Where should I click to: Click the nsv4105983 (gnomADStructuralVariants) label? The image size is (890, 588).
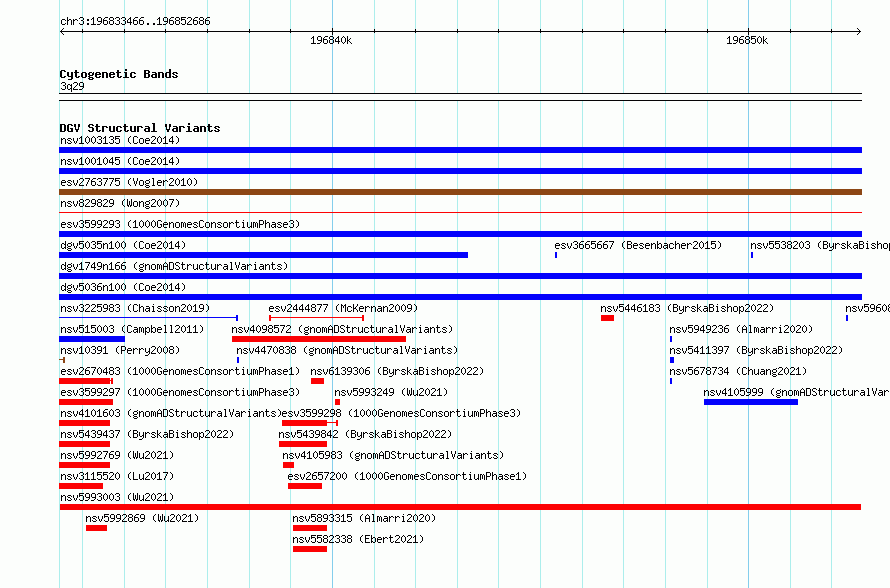click(x=393, y=455)
